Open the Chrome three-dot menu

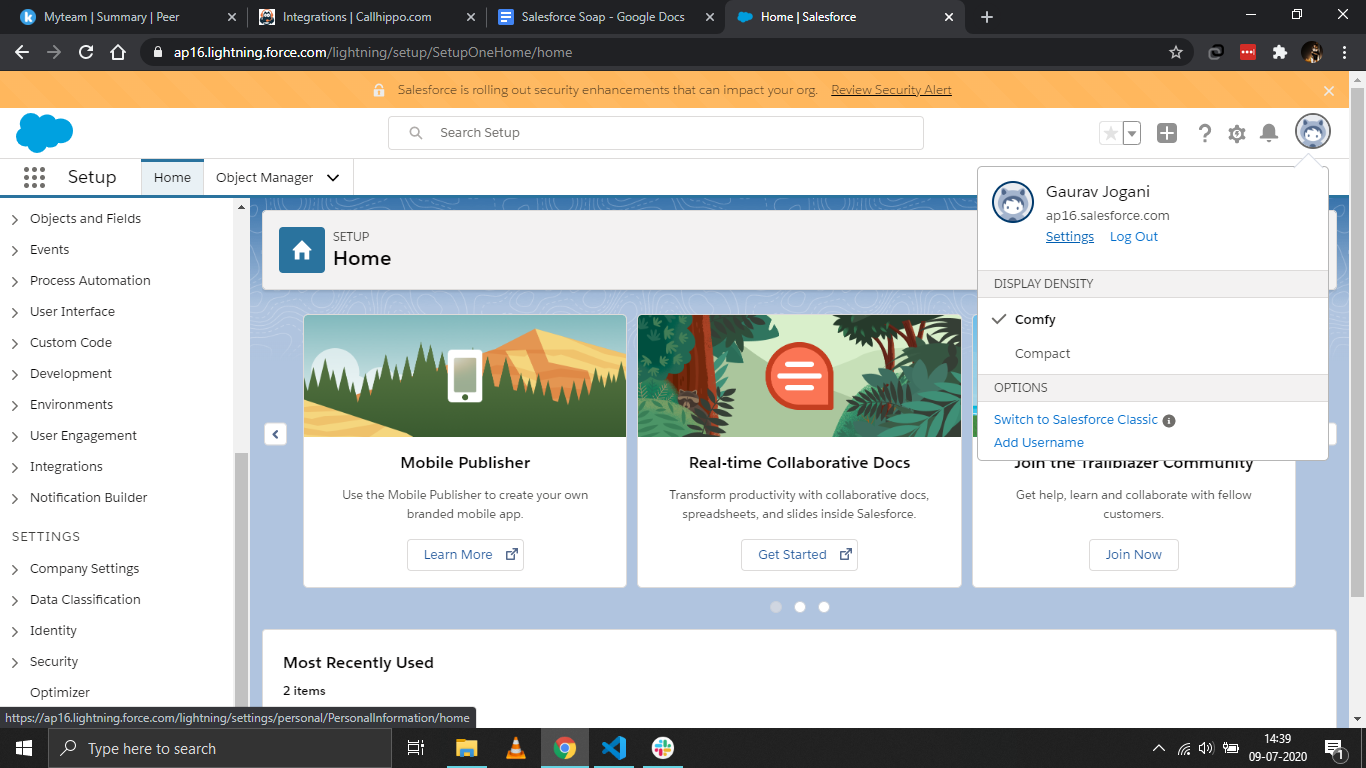tap(1345, 52)
